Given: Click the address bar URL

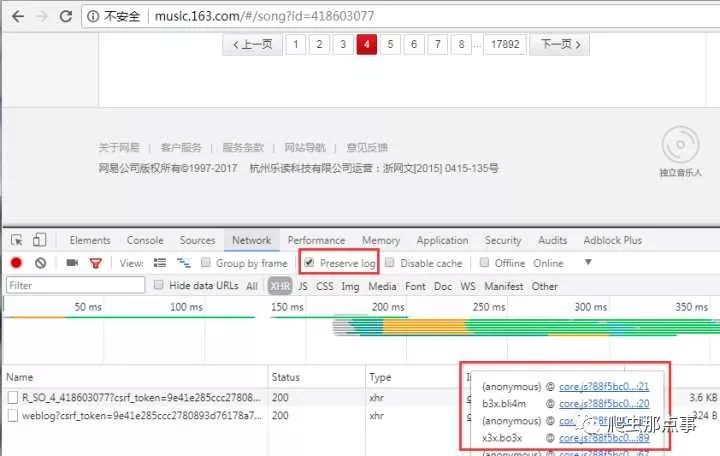Looking at the screenshot, I should 264,17.
